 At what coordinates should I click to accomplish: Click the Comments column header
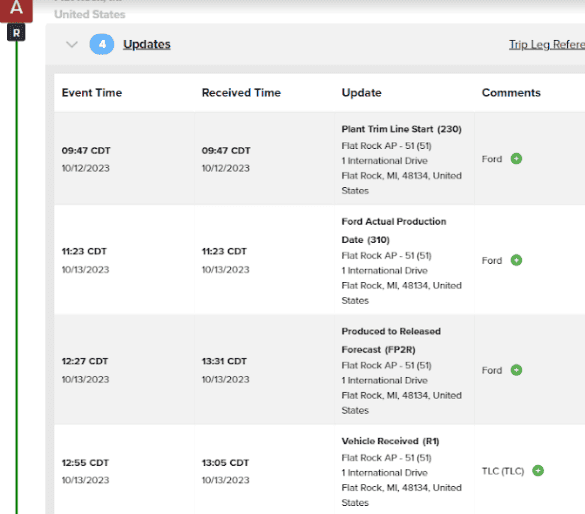tap(511, 93)
